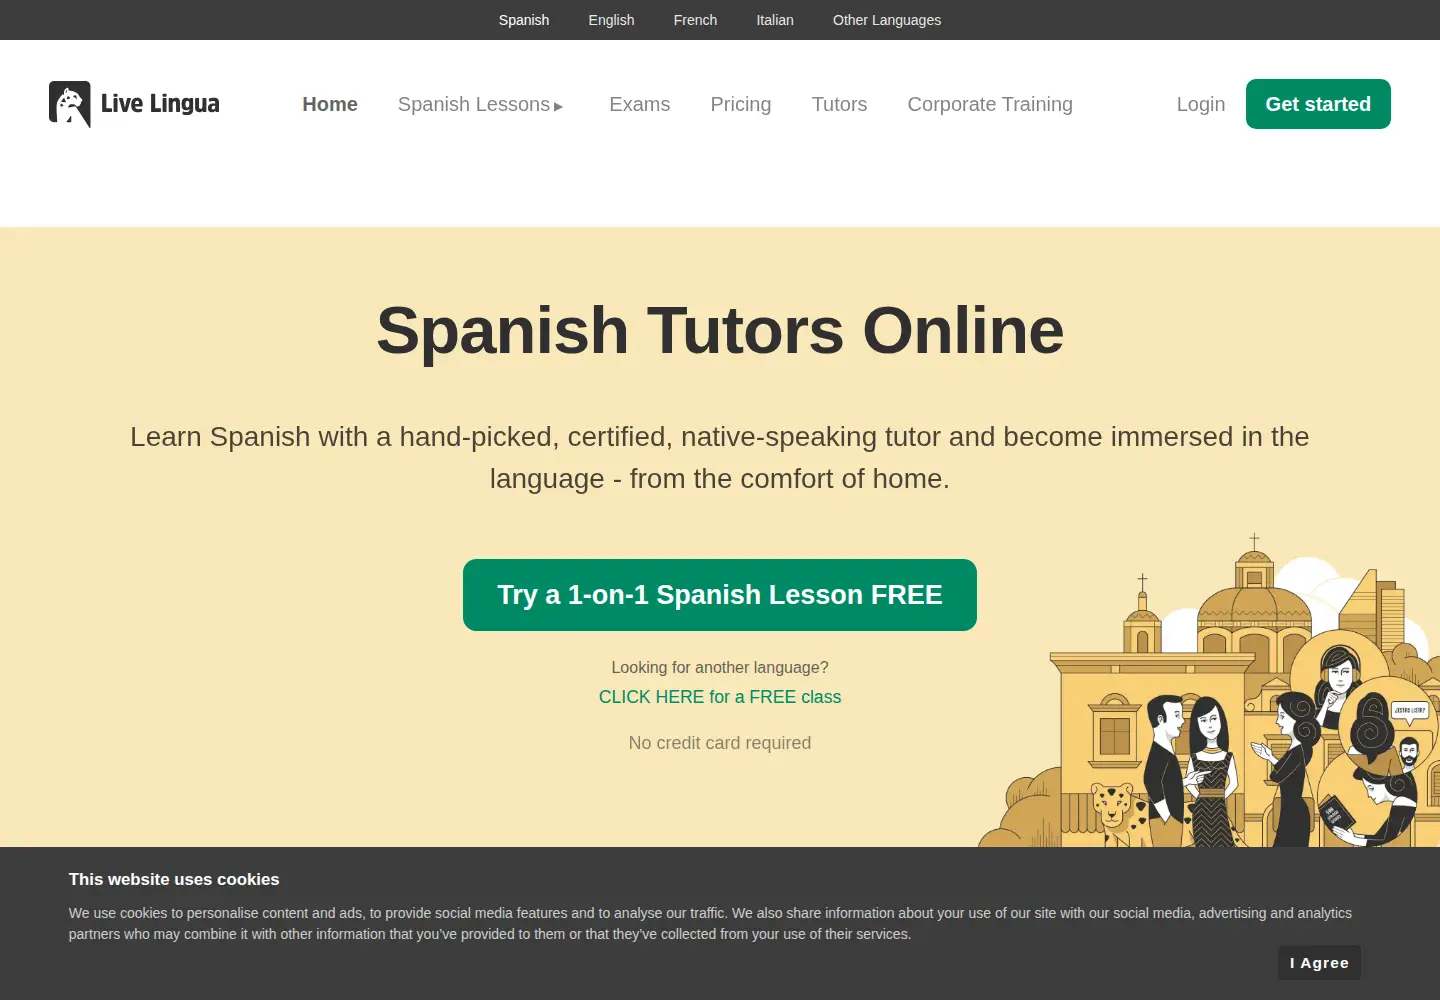Viewport: 1440px width, 1000px height.
Task: Browse the Tutors page
Action: point(839,104)
